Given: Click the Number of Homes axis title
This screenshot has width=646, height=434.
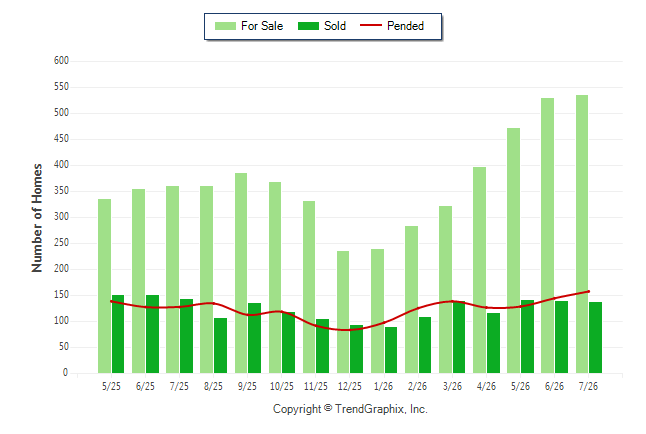Looking at the screenshot, I should pyautogui.click(x=37, y=218).
